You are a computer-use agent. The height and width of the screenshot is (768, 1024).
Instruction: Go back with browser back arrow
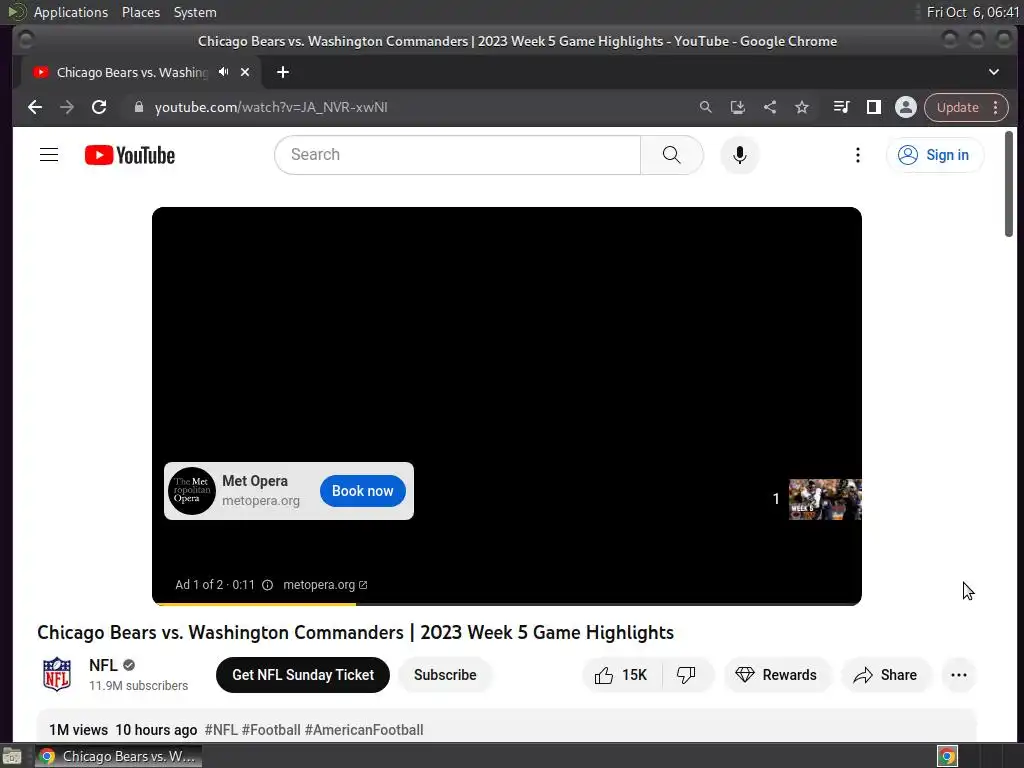pyautogui.click(x=35, y=107)
